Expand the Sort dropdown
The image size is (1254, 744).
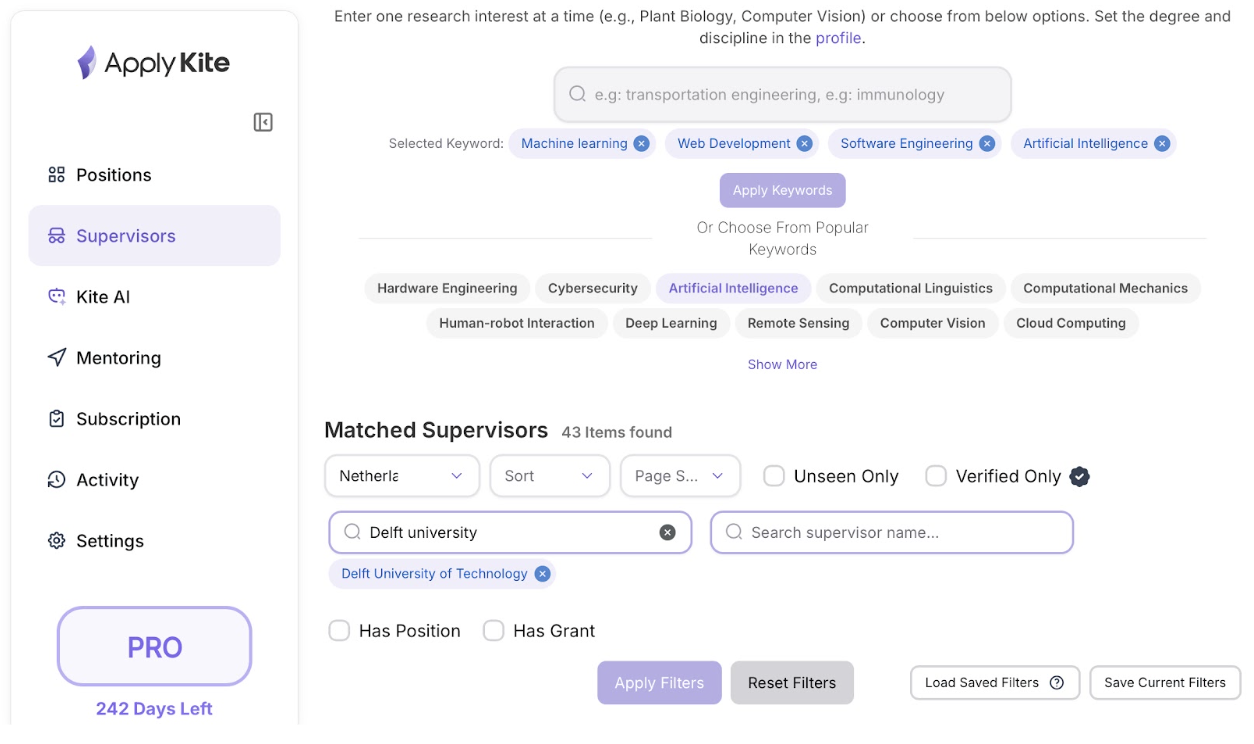[x=549, y=476]
